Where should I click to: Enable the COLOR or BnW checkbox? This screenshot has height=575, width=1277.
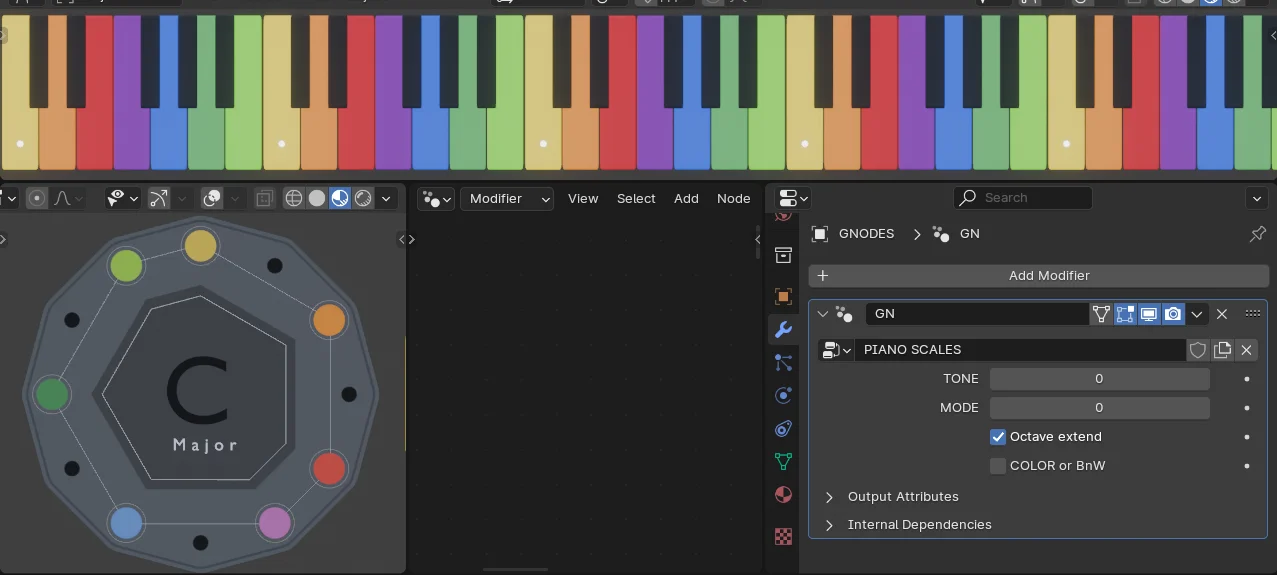click(998, 466)
